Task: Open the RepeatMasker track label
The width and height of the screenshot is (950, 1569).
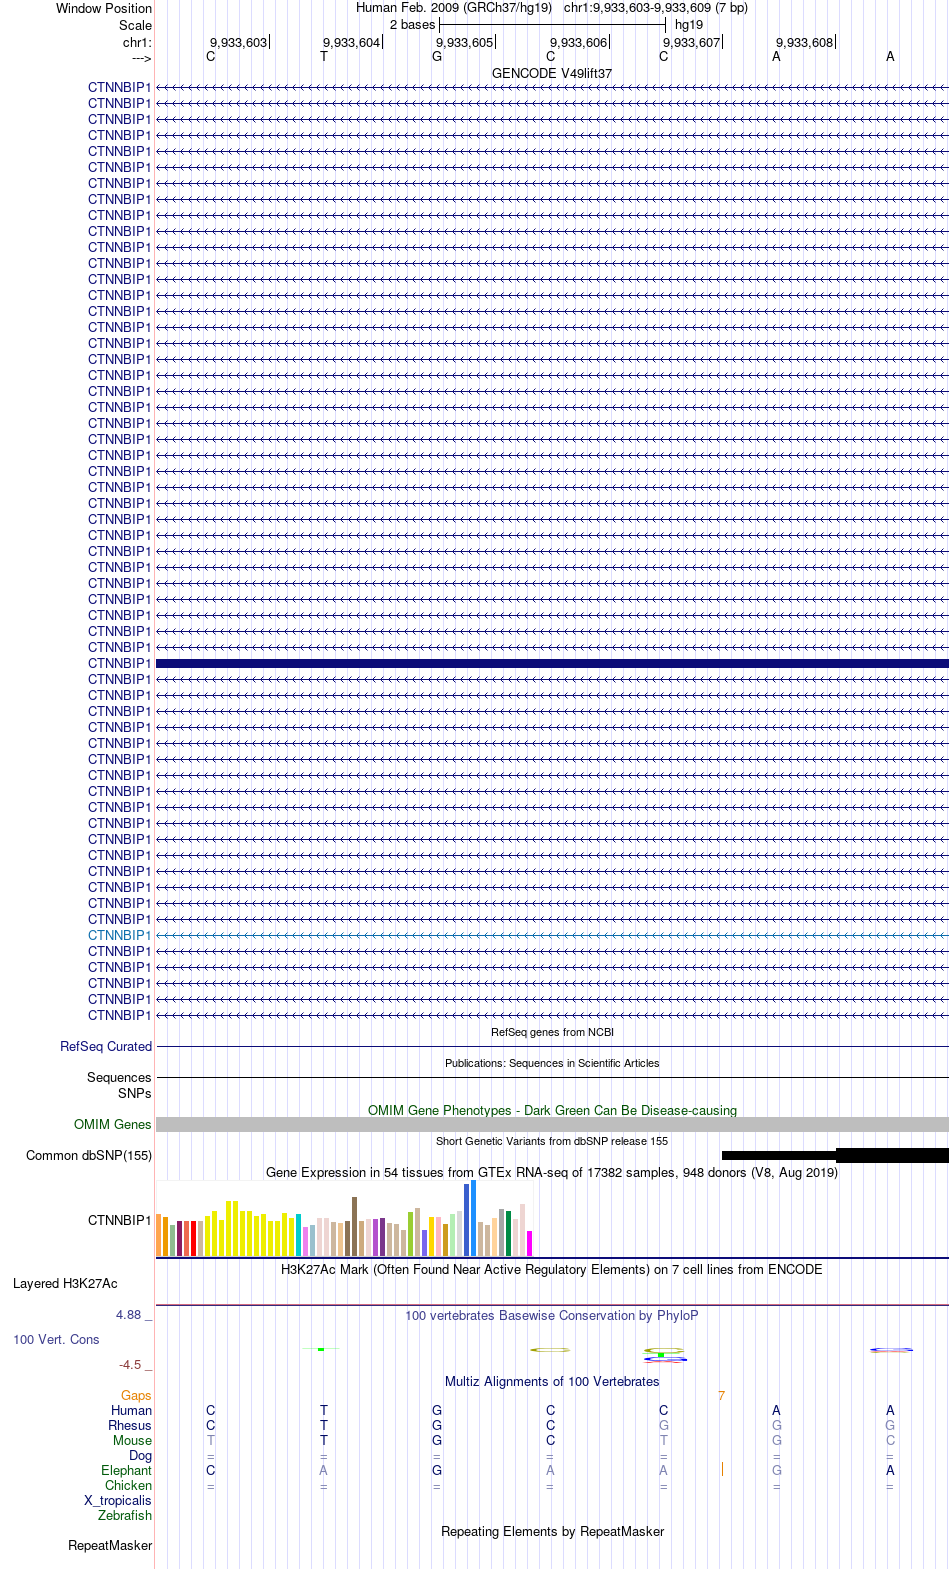Action: pyautogui.click(x=110, y=1545)
